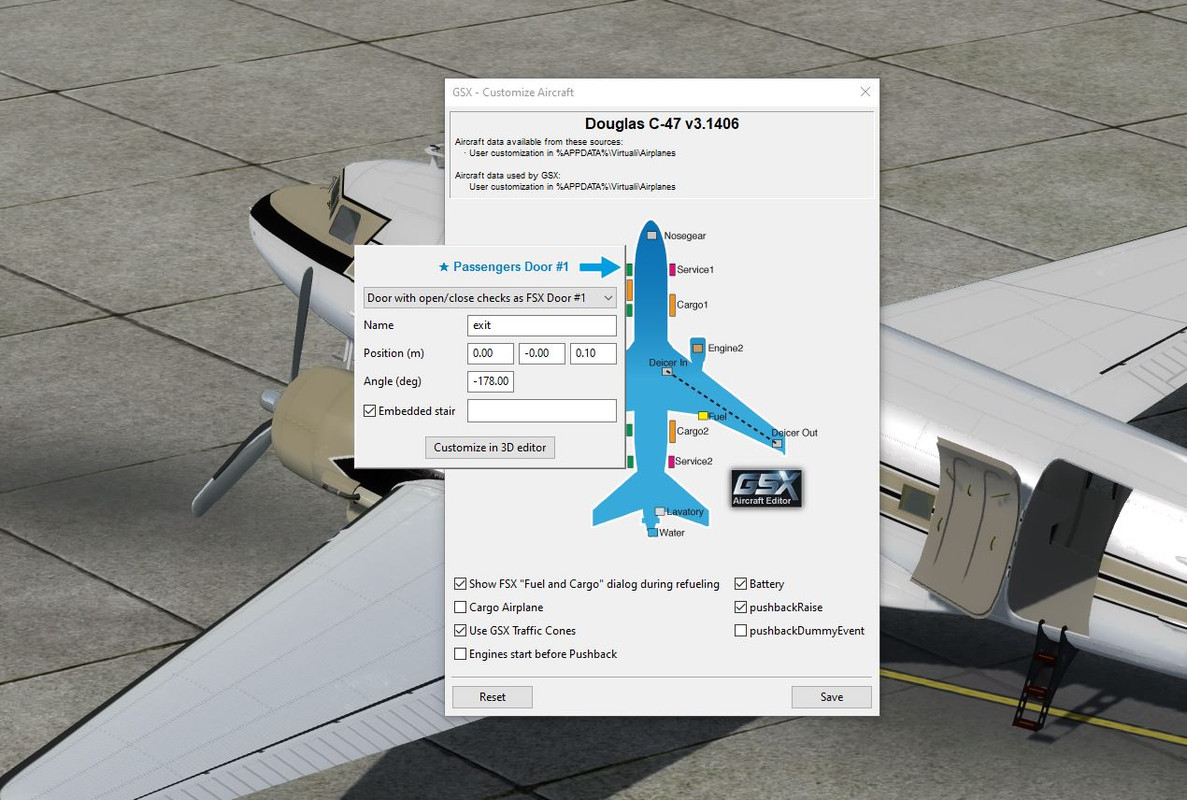Toggle Show FSX Fuel and Cargo dialog checkbox
This screenshot has width=1187, height=800.
pos(460,584)
